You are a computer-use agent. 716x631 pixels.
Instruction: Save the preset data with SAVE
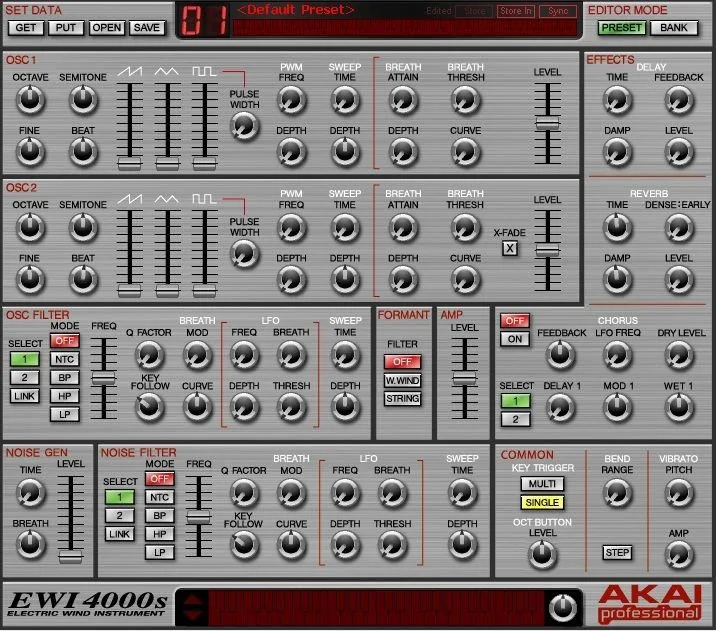click(147, 28)
